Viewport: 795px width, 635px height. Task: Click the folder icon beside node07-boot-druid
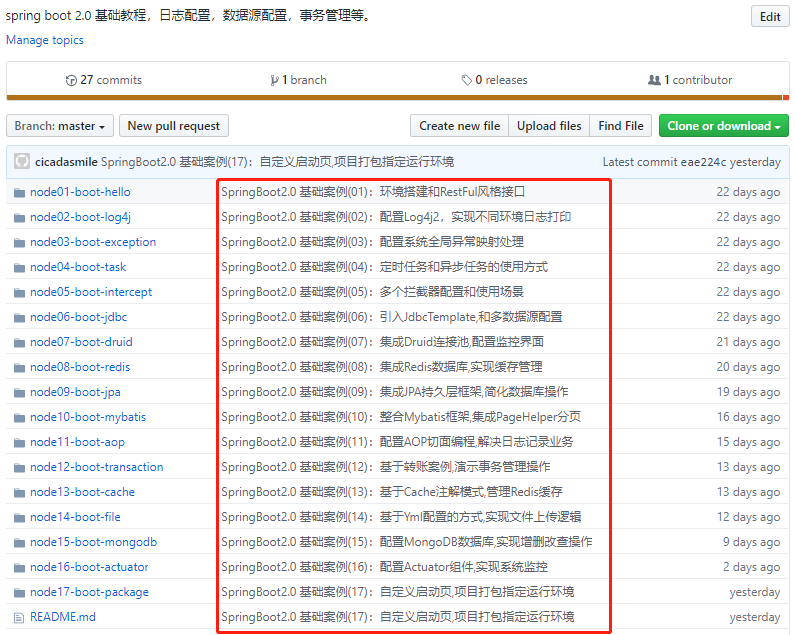coord(19,342)
